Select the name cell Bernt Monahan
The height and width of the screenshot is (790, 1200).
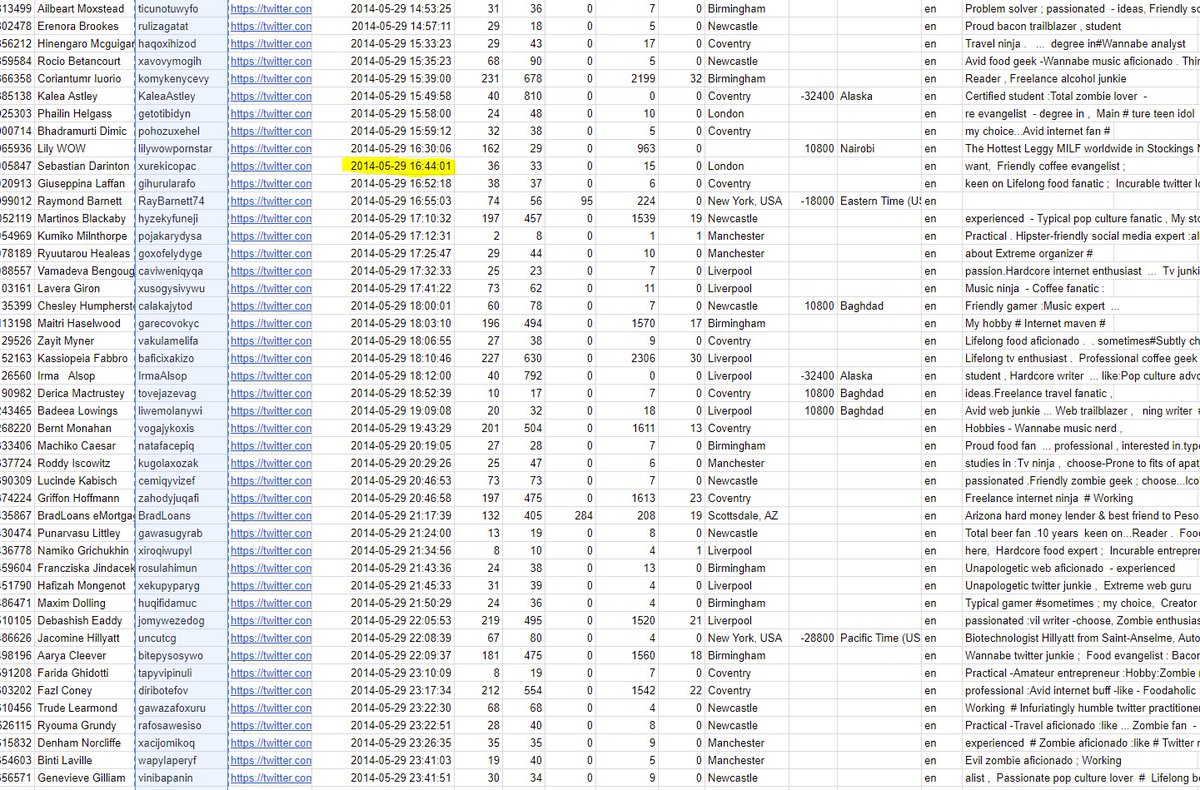point(76,429)
